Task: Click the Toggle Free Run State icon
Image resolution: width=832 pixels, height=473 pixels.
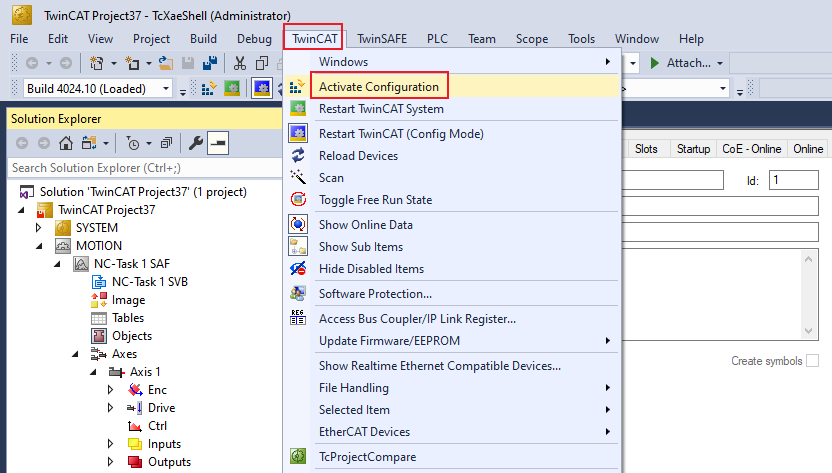Action: [x=298, y=200]
